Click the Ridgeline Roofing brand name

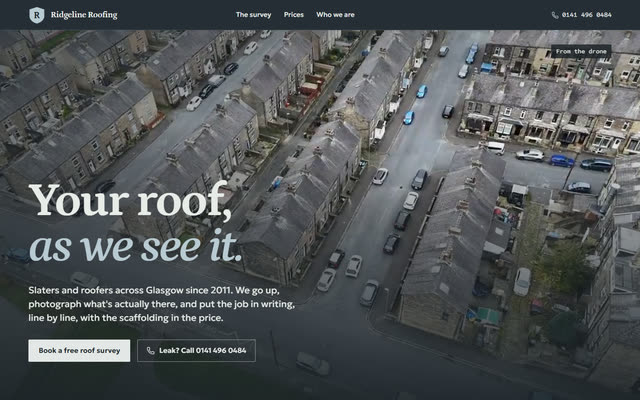coord(84,15)
